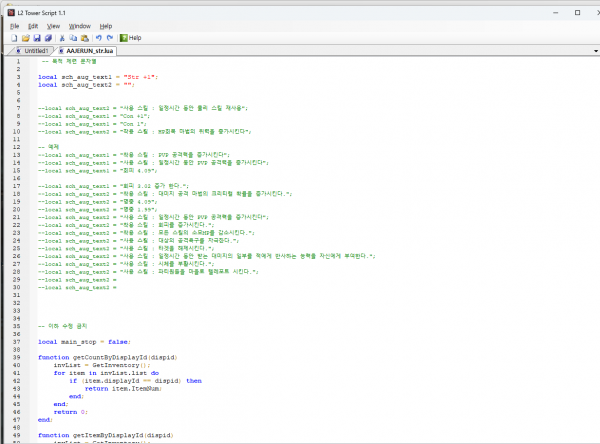
Task: Open the Edit menu
Action: click(x=33, y=25)
